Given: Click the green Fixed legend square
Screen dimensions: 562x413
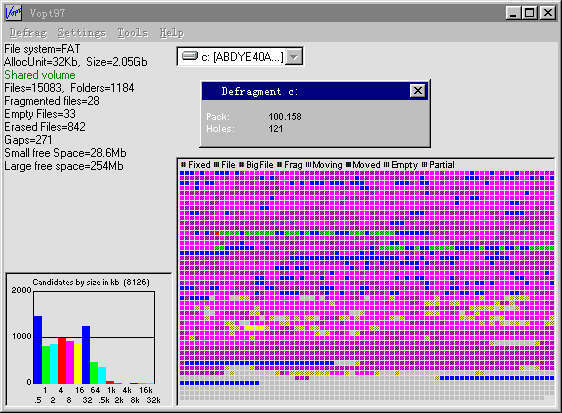Looking at the screenshot, I should pos(184,165).
